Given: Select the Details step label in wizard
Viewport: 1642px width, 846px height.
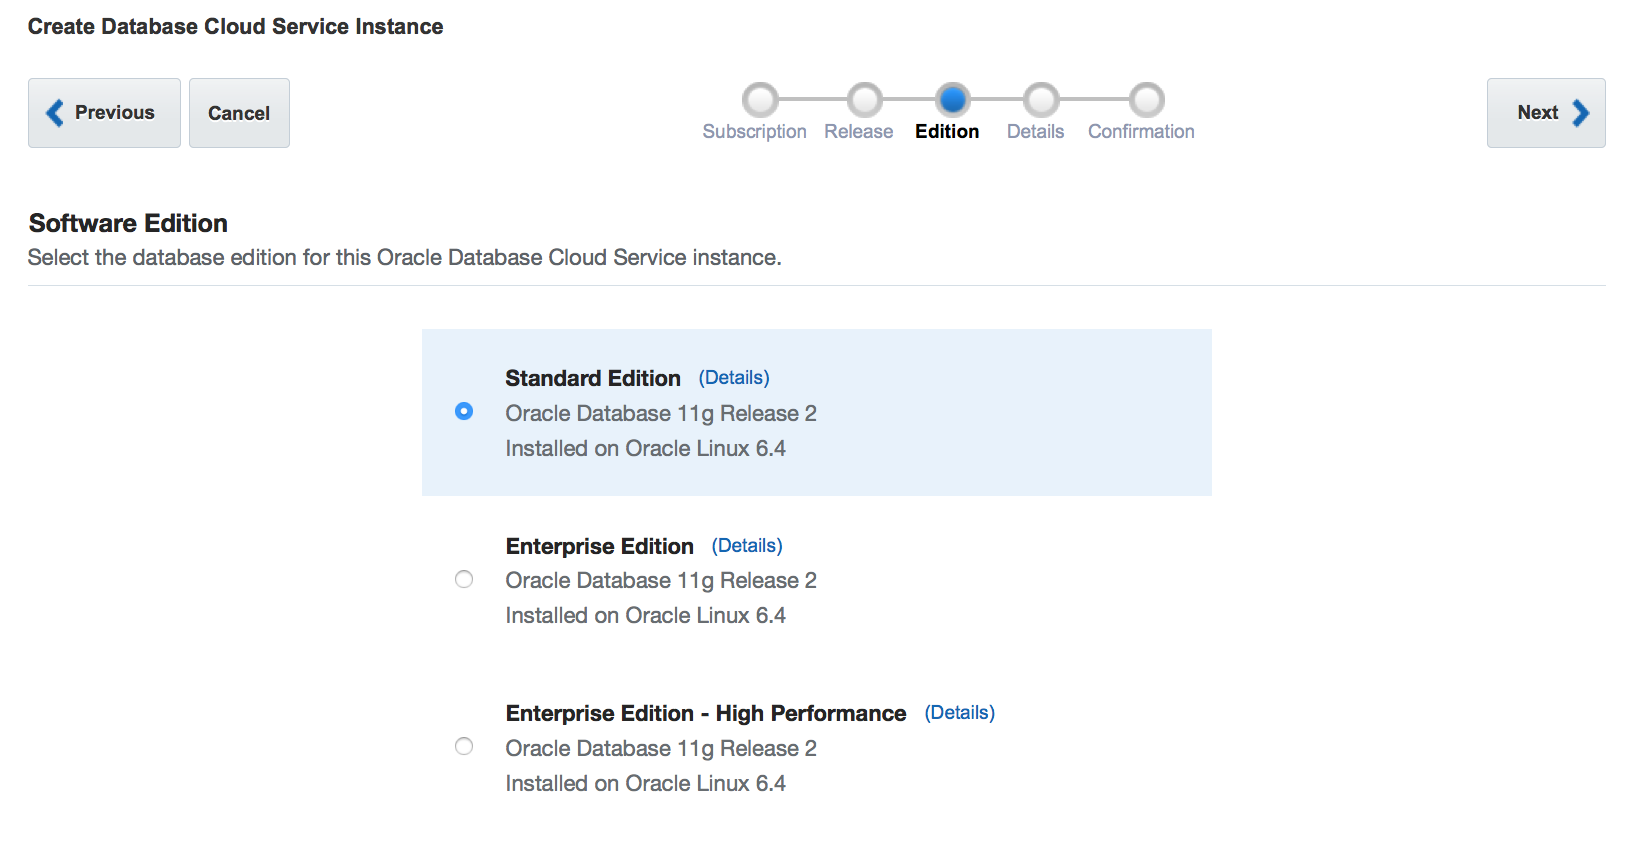Looking at the screenshot, I should tap(1035, 132).
